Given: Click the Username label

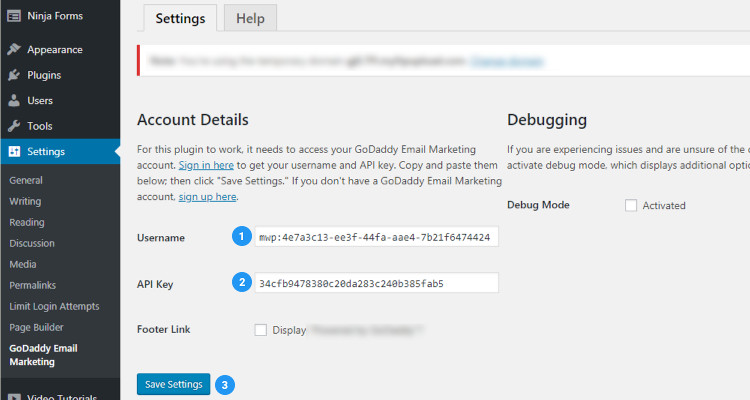Looking at the screenshot, I should coord(161,238).
